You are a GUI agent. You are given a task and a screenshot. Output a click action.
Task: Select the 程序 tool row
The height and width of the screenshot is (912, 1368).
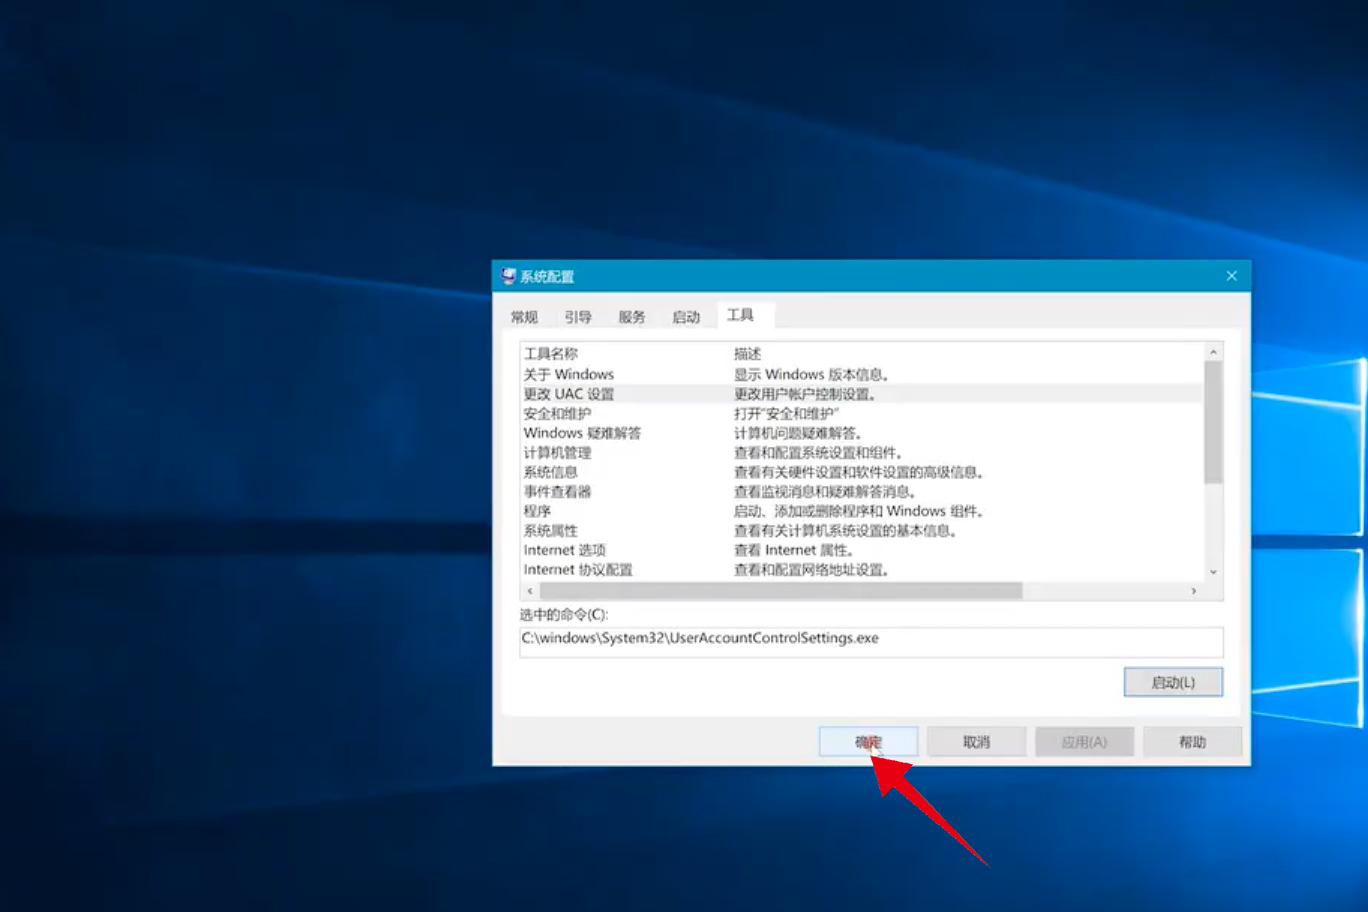point(861,511)
